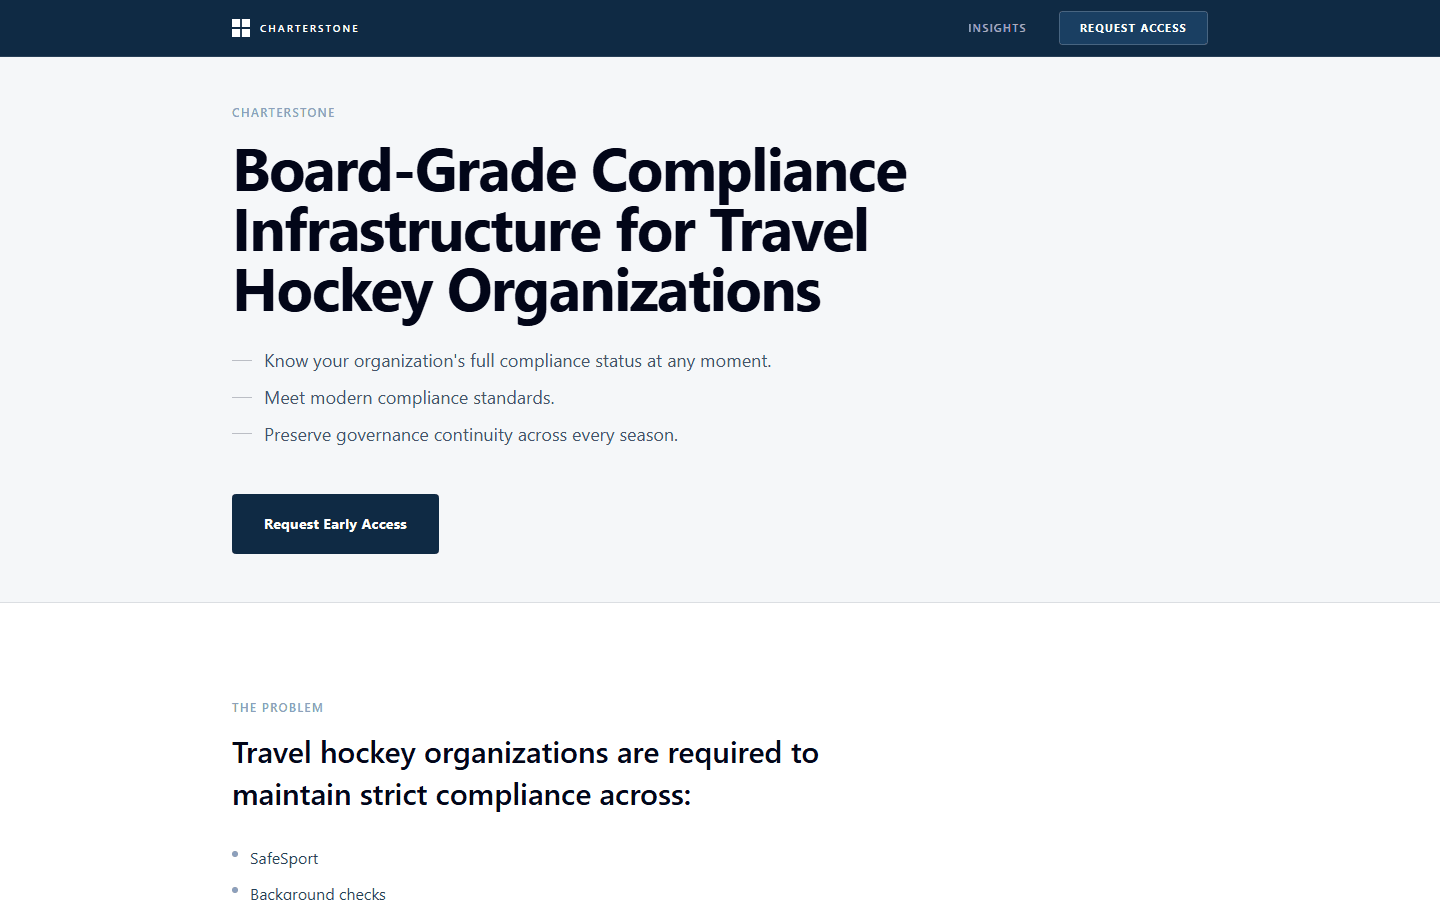Select the dash icon before 'Meet modern compliance'

click(242, 398)
